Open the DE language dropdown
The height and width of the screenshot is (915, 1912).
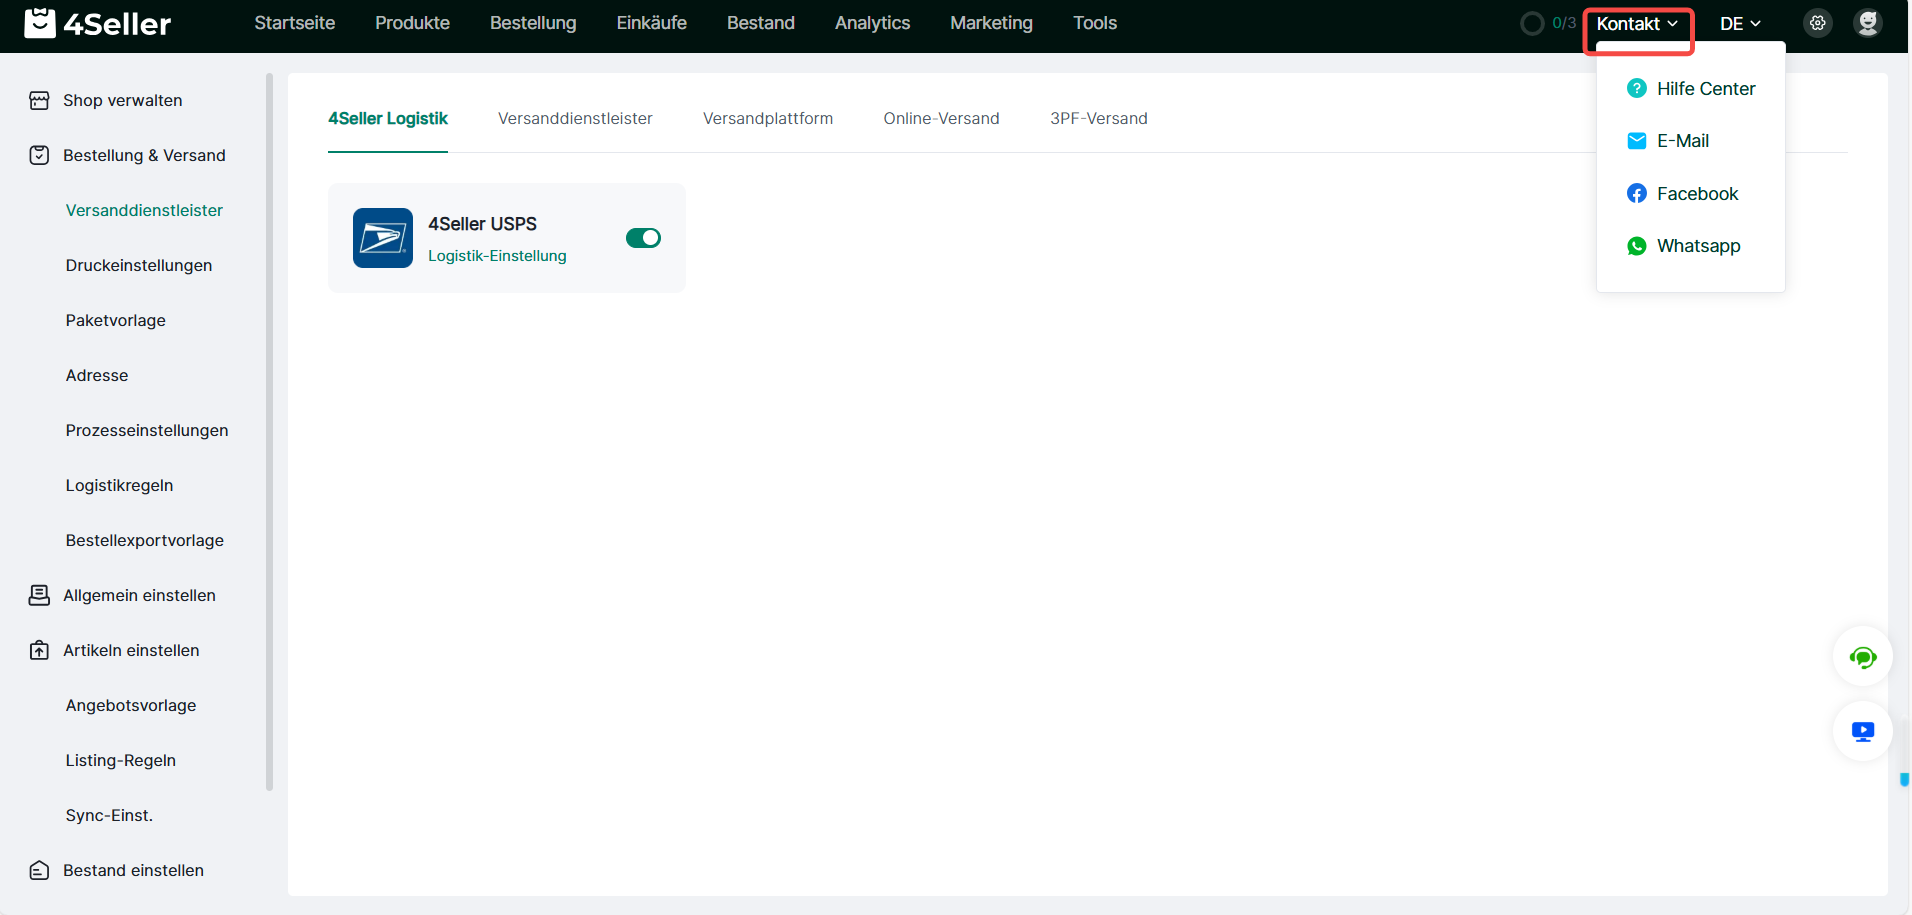coord(1740,24)
